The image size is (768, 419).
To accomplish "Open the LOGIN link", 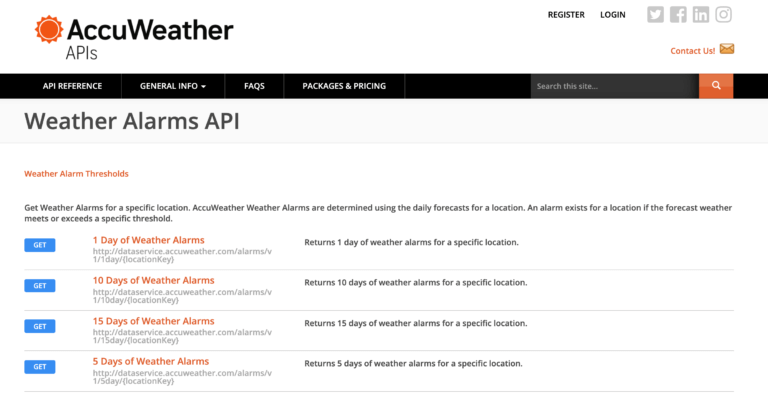I will (x=613, y=15).
